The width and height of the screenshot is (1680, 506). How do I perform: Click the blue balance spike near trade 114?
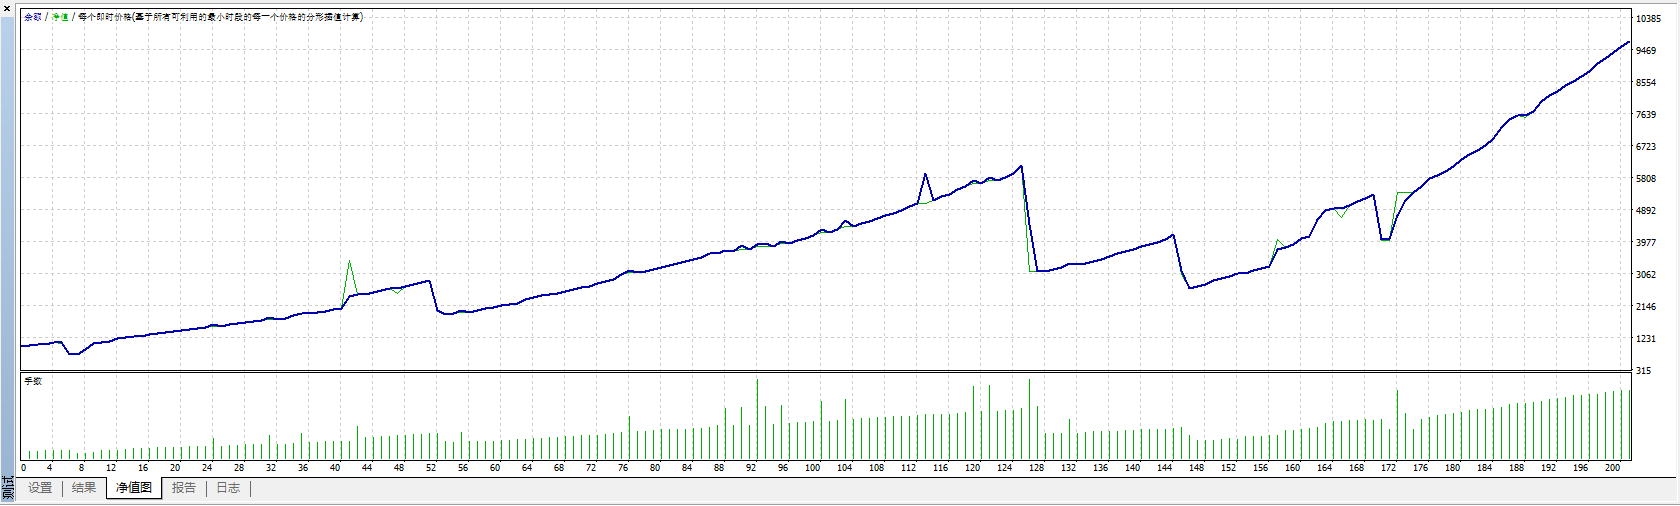point(925,175)
